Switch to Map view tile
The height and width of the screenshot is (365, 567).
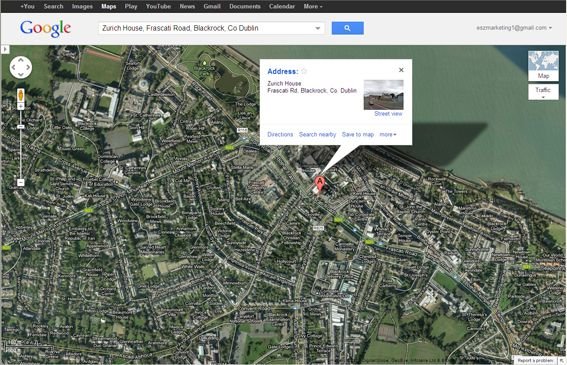tap(543, 65)
